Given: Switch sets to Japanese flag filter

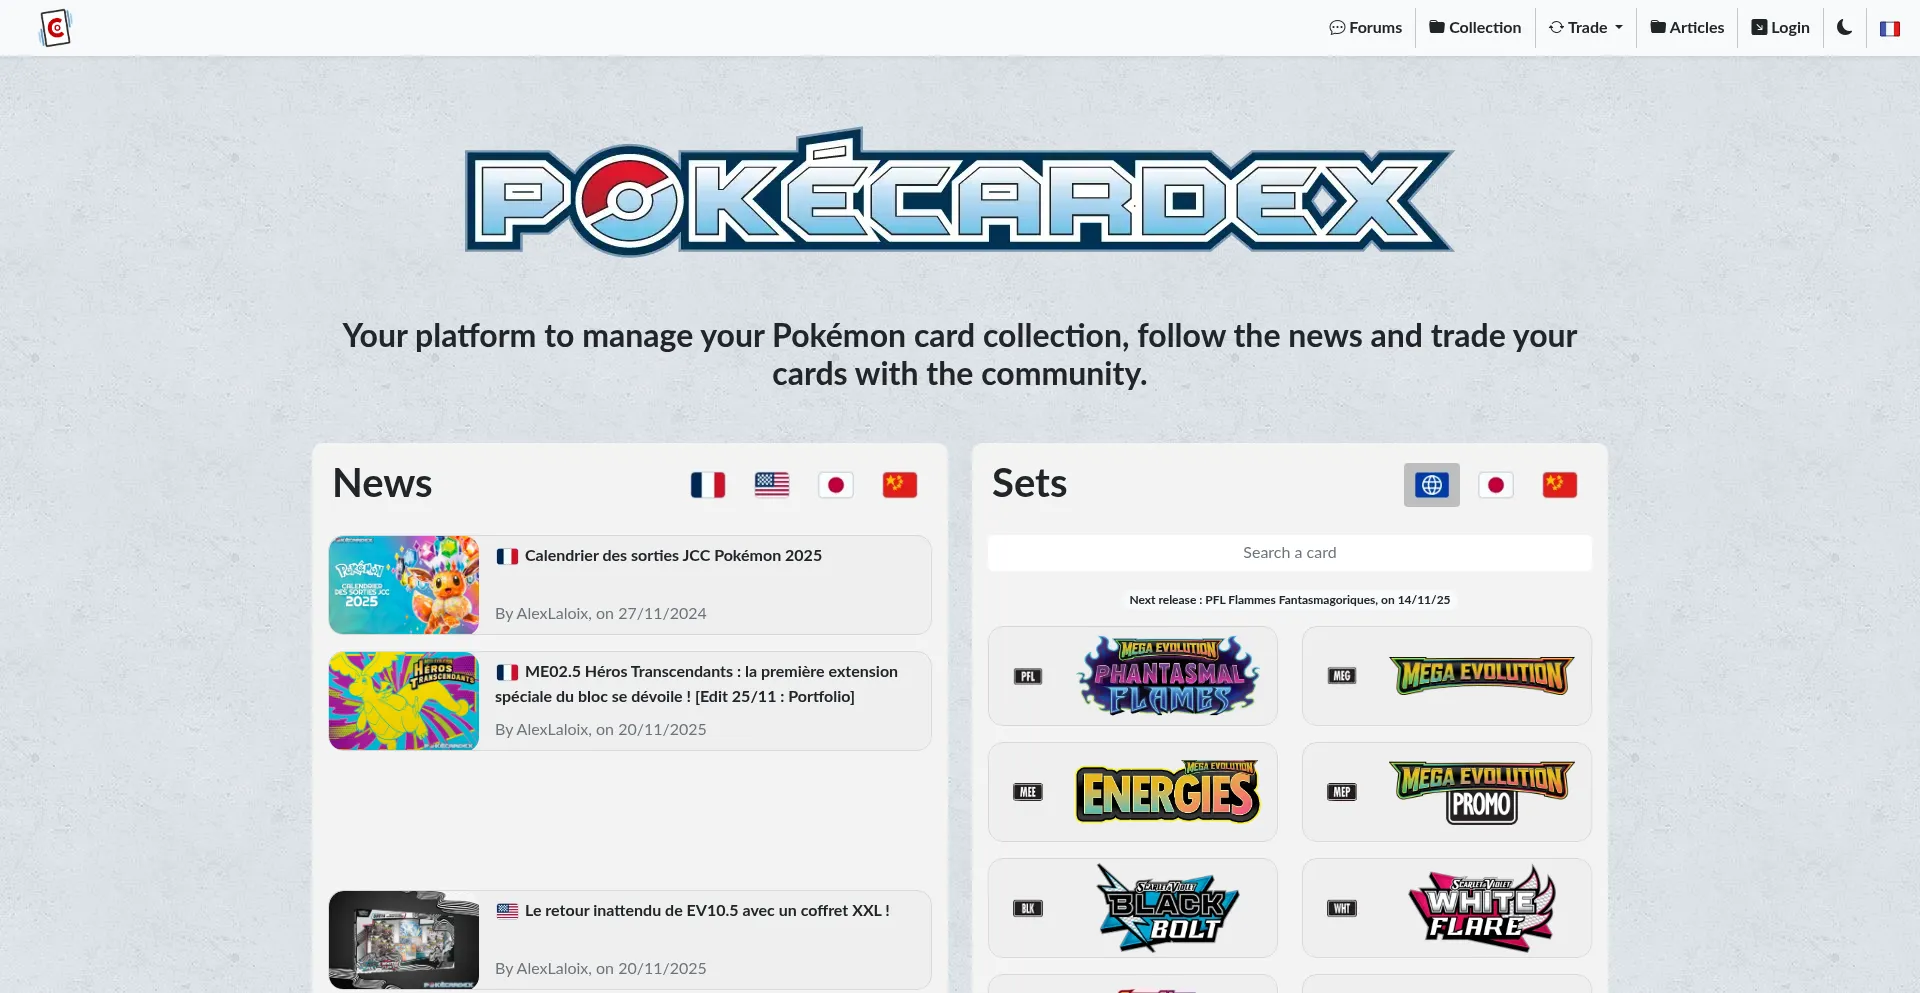Looking at the screenshot, I should tap(1496, 485).
